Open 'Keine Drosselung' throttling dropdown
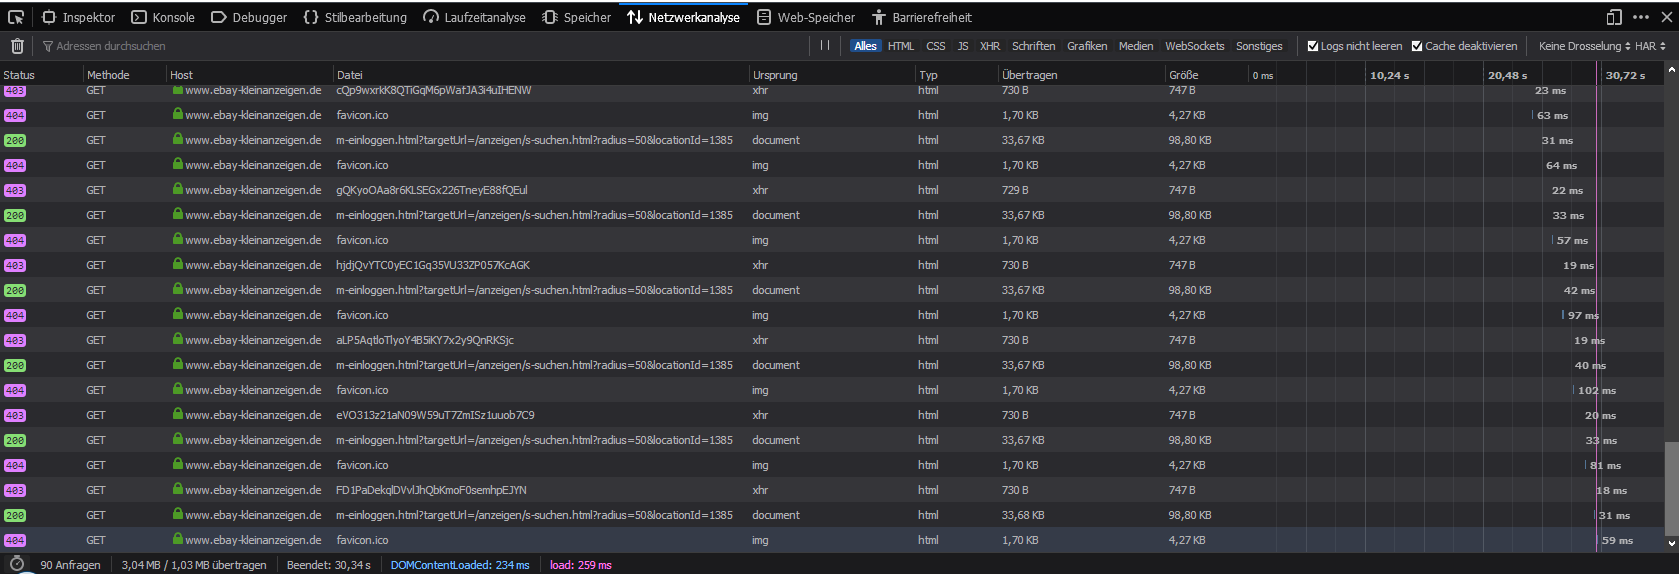 pos(1584,46)
